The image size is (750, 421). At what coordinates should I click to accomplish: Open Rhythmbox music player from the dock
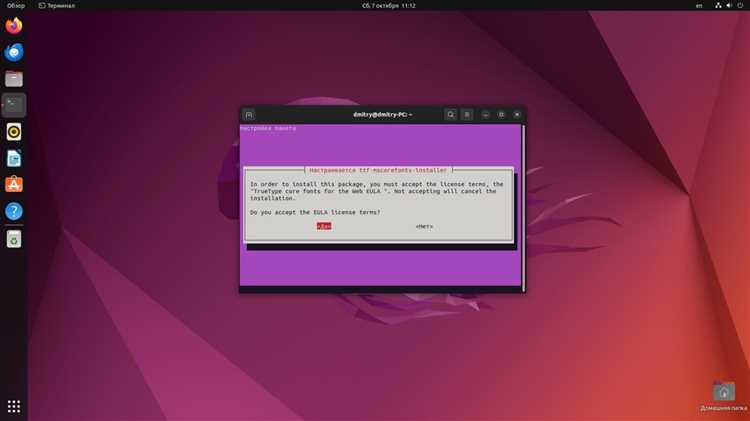[x=14, y=132]
